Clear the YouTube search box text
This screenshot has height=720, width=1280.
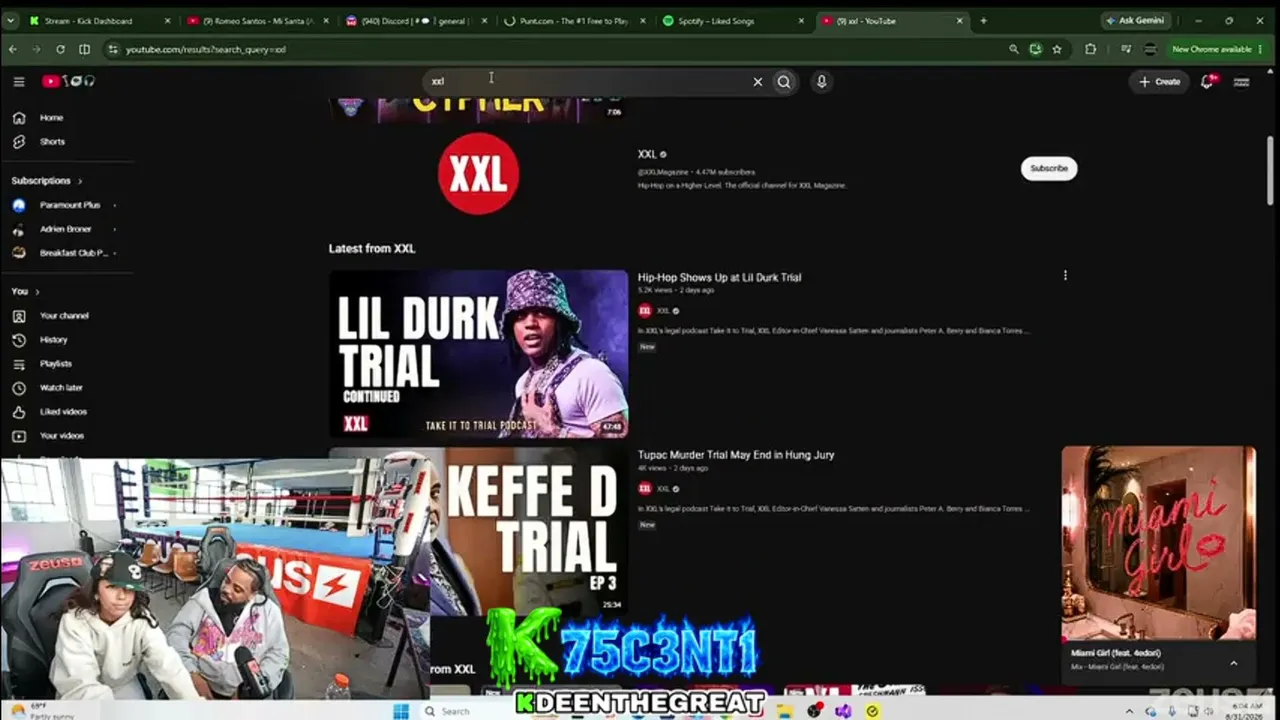click(x=757, y=82)
